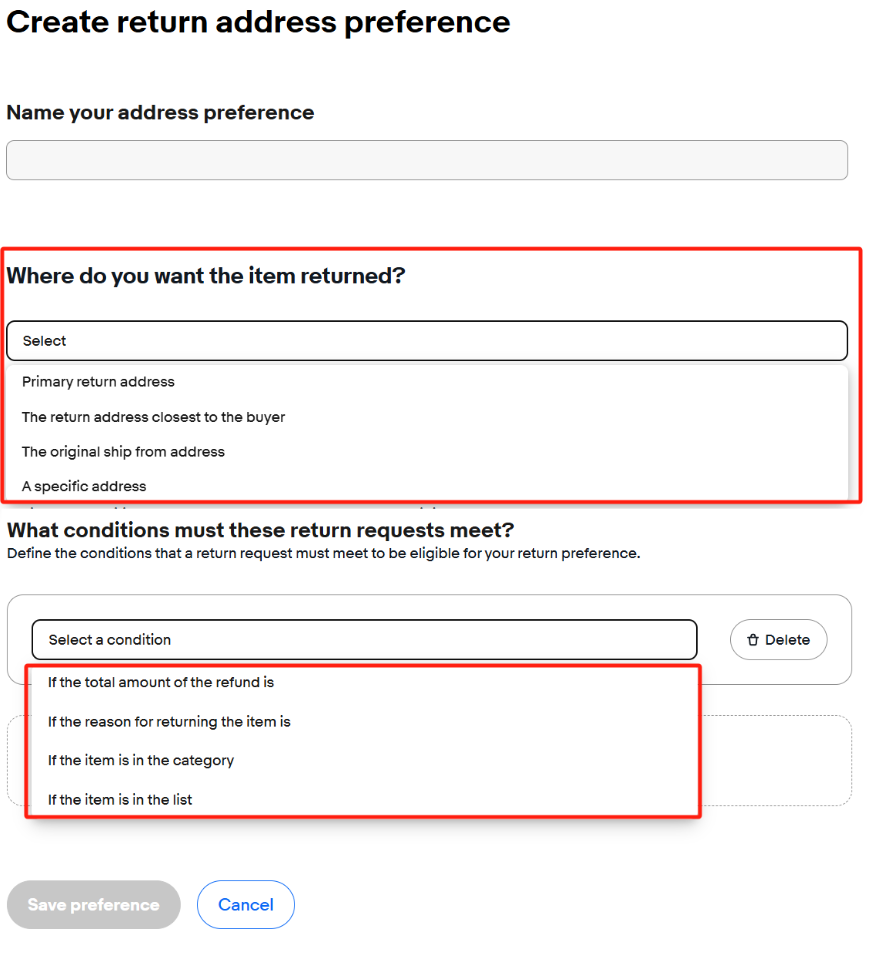This screenshot has height=955, width=890.
Task: Click the Where do you want item returned heading
Action: tap(206, 276)
